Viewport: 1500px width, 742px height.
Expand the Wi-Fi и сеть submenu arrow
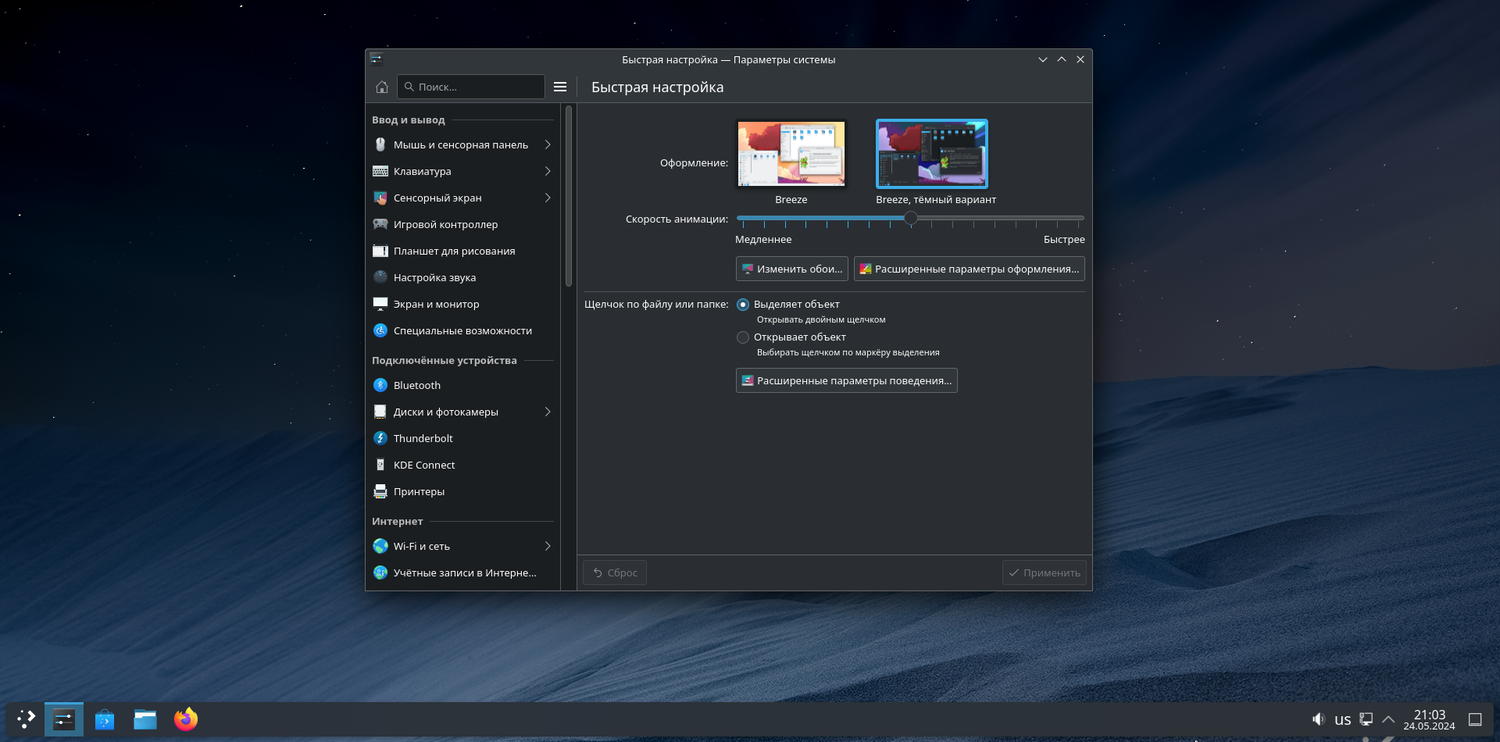(548, 546)
